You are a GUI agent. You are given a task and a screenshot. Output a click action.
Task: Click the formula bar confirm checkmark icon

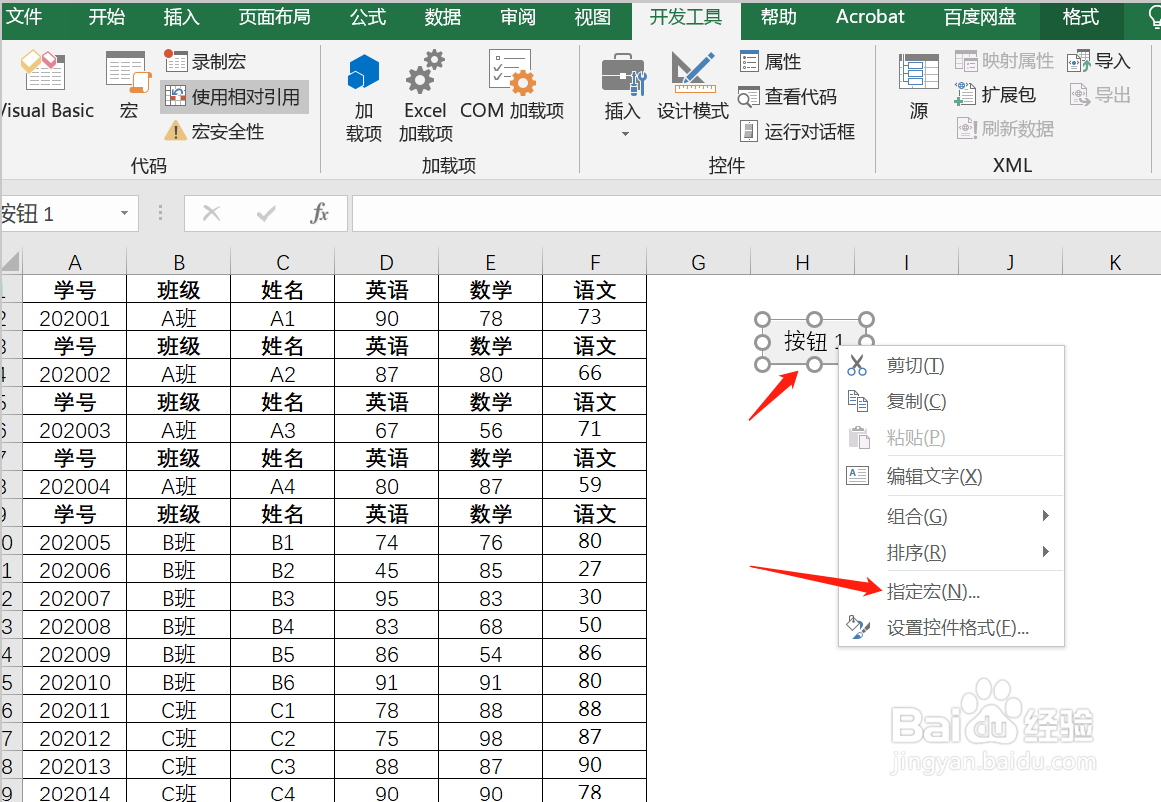click(x=266, y=214)
